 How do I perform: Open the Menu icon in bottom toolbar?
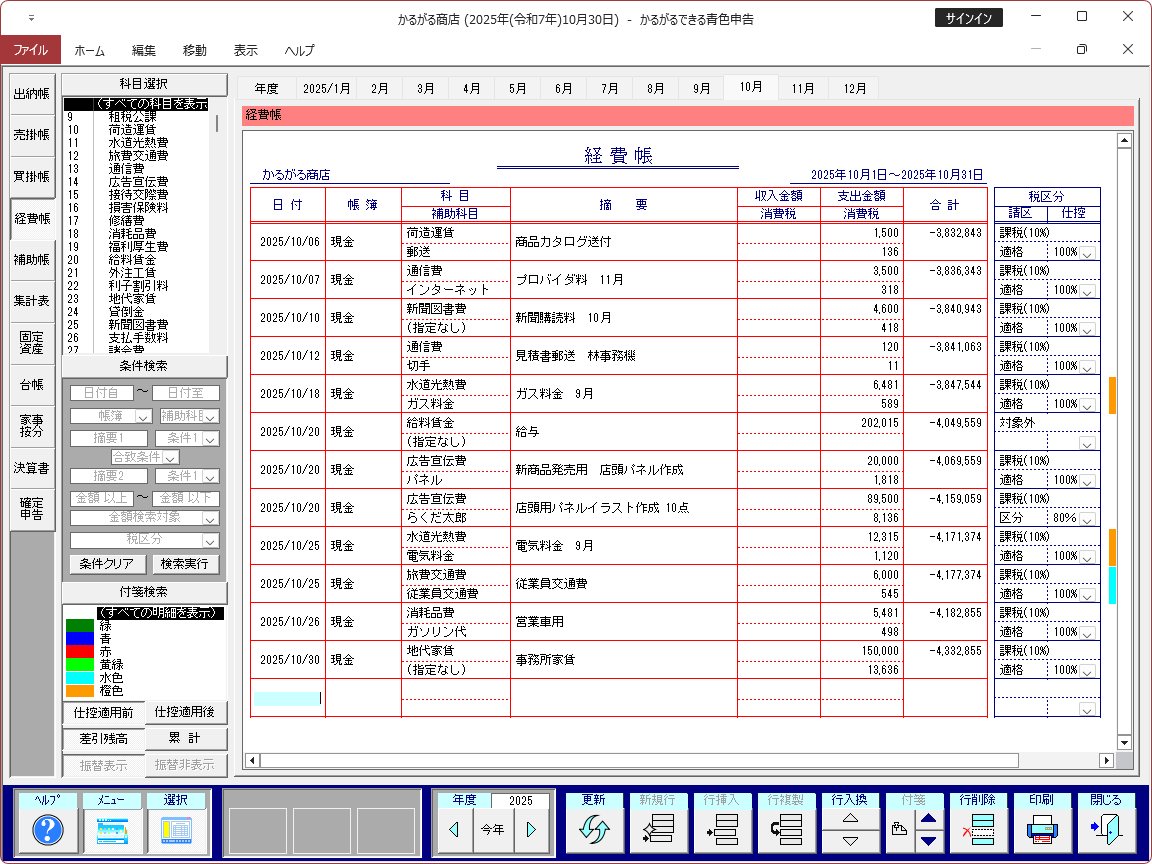click(x=112, y=829)
